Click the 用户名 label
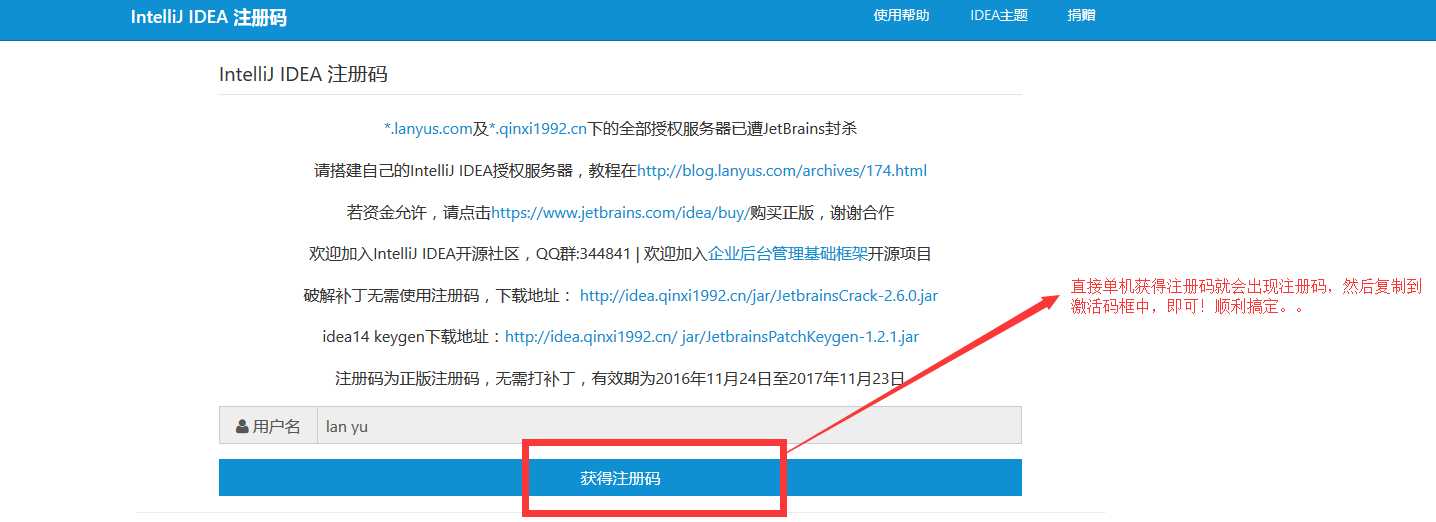 tap(276, 426)
